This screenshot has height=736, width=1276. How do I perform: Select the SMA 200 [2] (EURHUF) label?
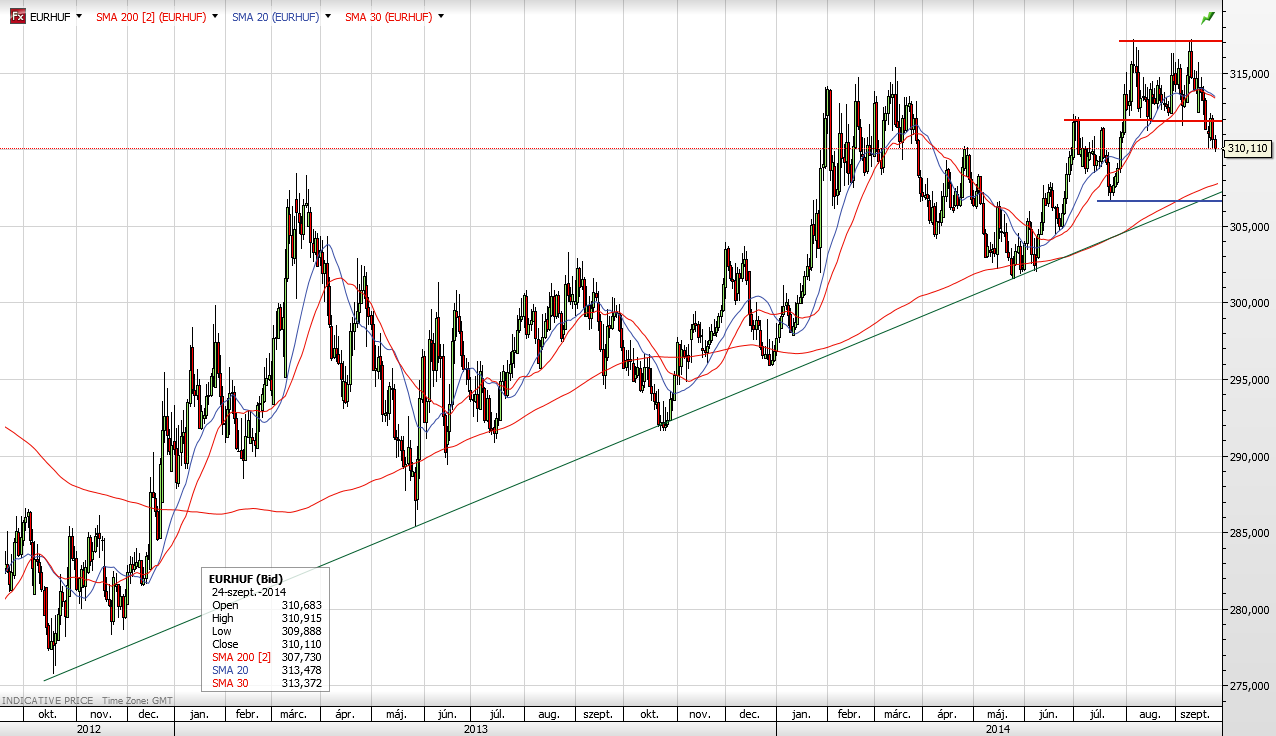pyautogui.click(x=151, y=17)
